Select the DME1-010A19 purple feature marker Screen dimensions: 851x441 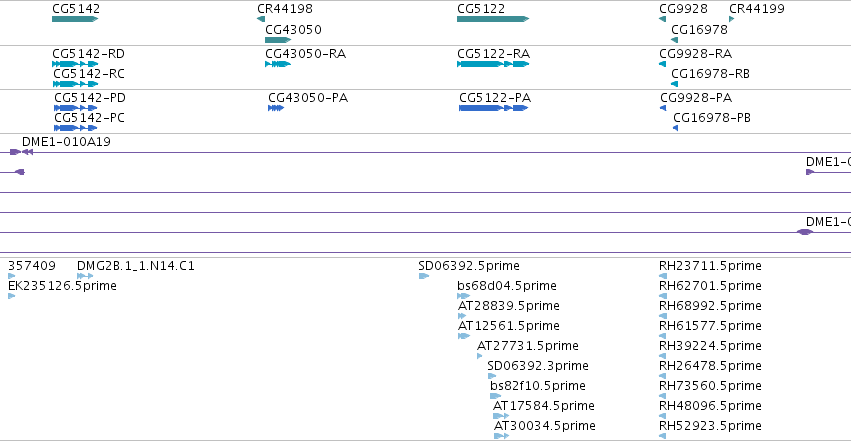(22, 152)
